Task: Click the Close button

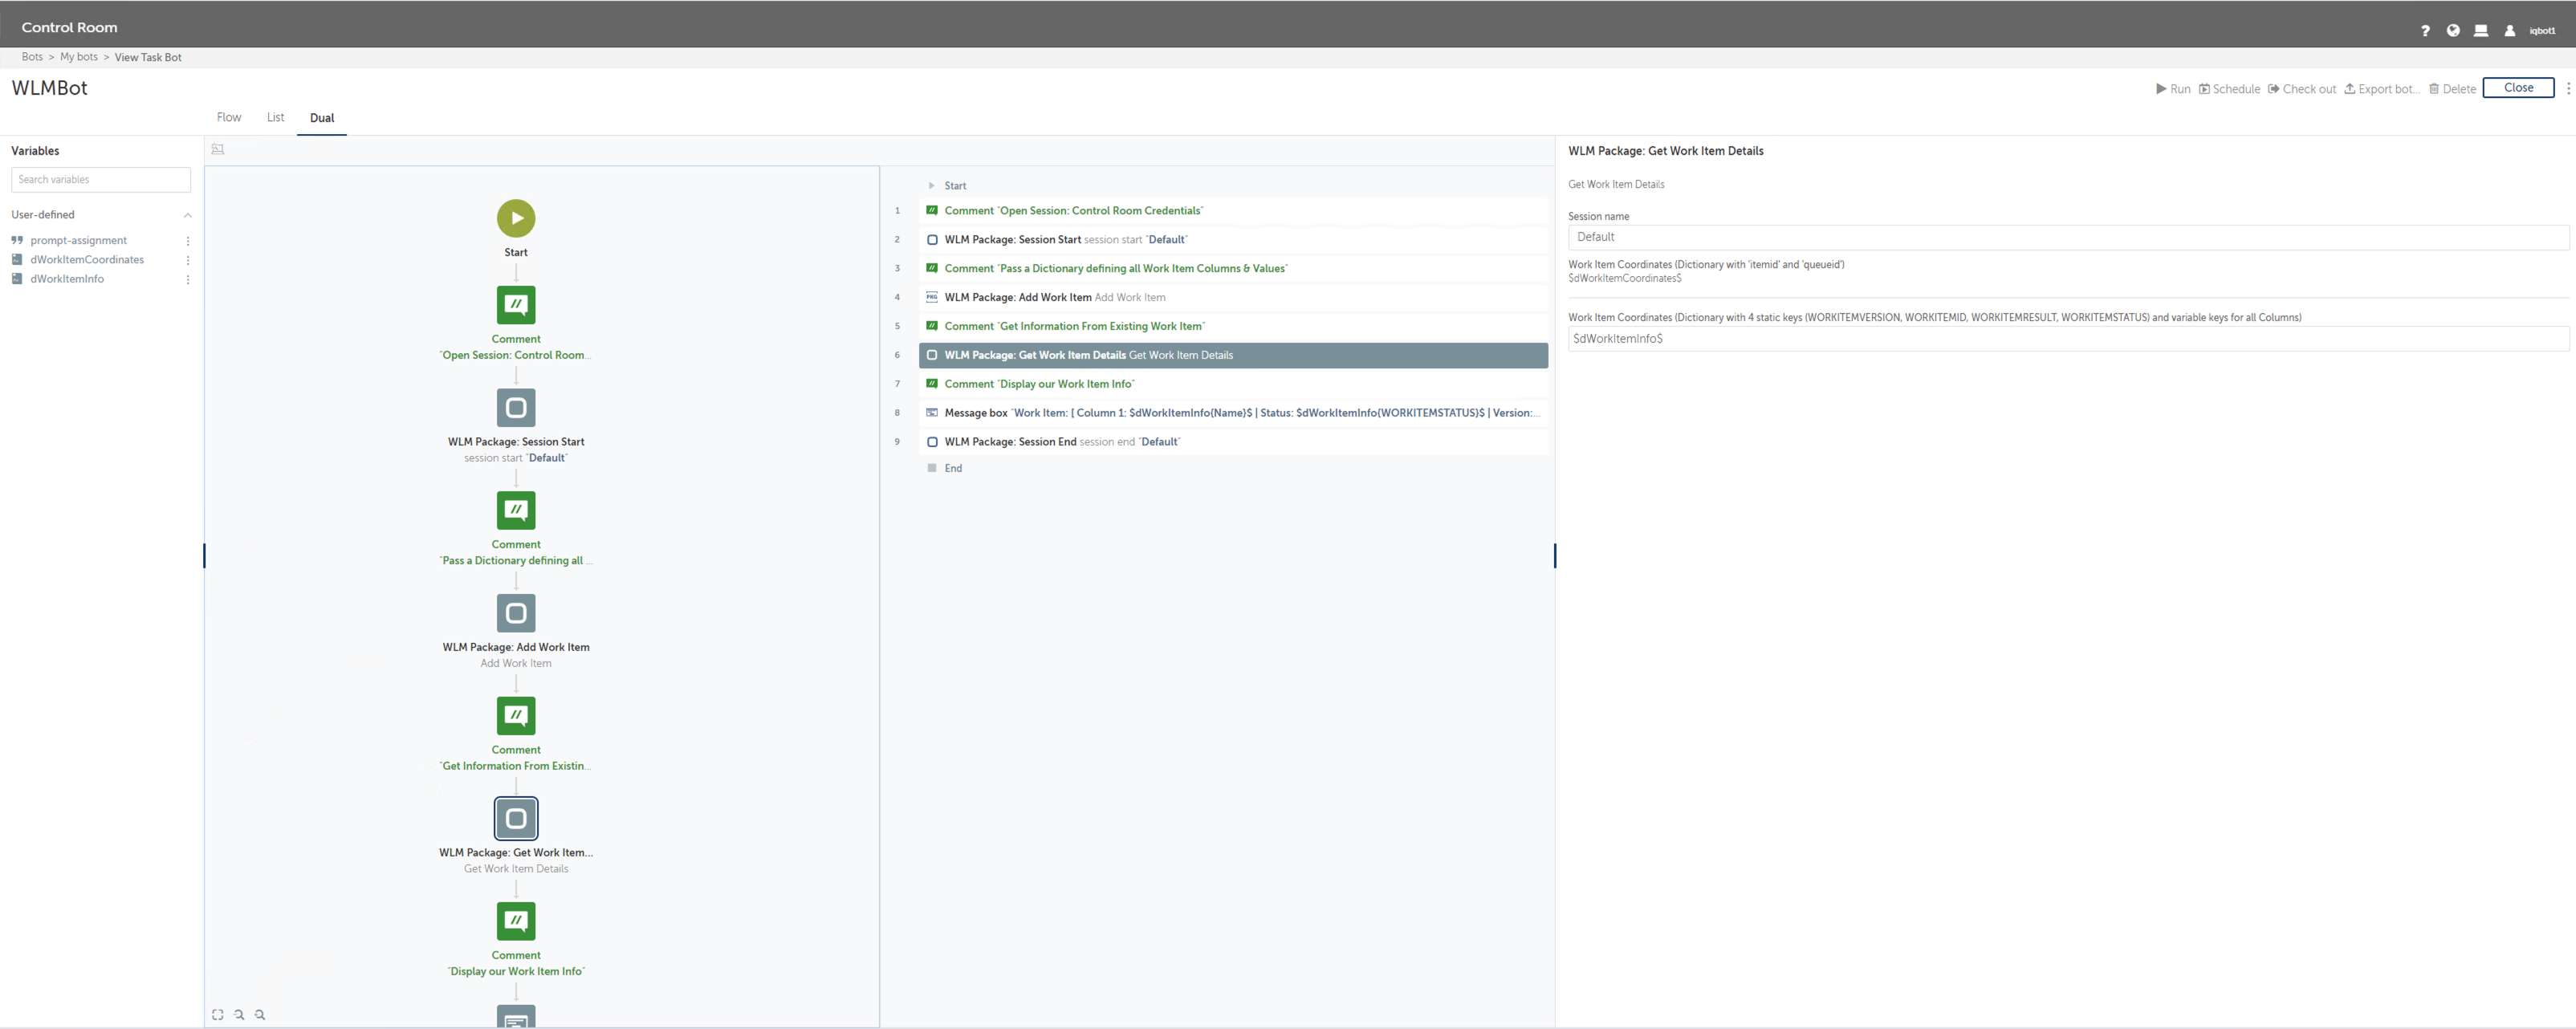Action: point(2517,88)
